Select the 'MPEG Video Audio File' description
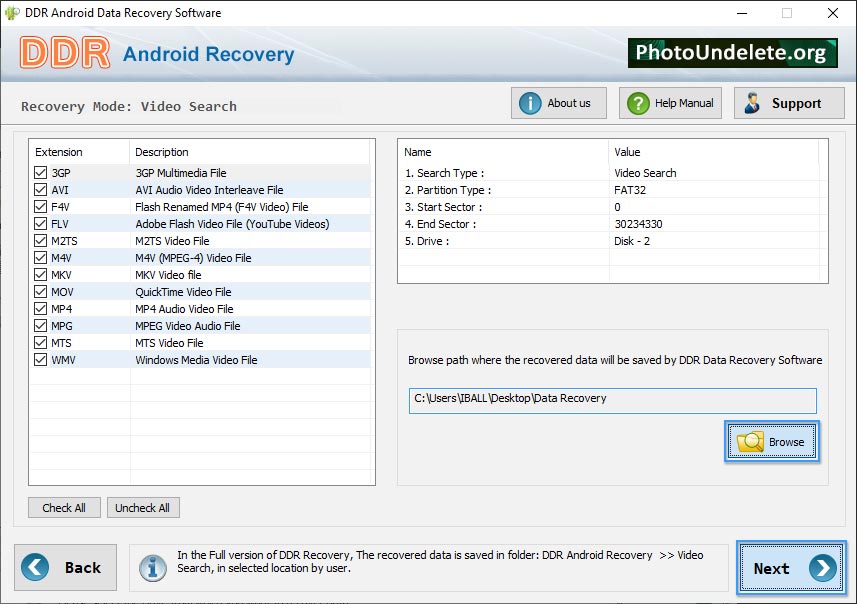Screen dimensions: 857x604 tap(188, 325)
